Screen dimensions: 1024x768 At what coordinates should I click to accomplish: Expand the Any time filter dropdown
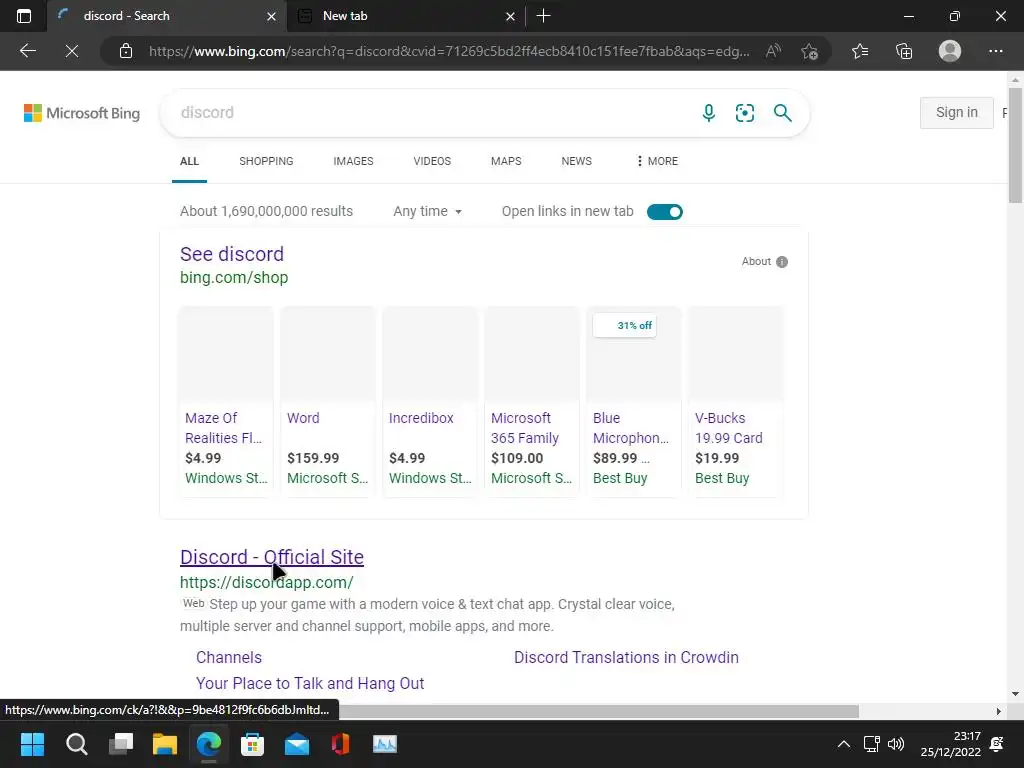click(x=427, y=212)
